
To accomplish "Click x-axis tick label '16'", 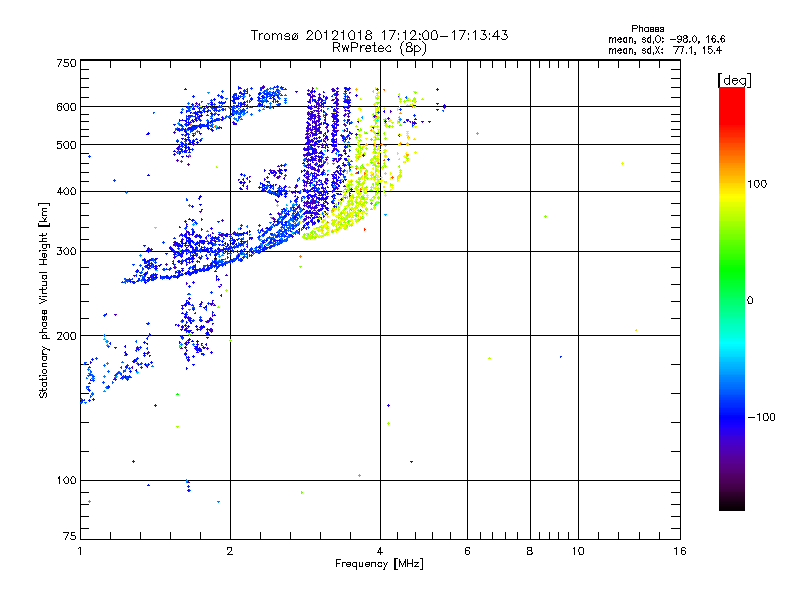I will [680, 551].
